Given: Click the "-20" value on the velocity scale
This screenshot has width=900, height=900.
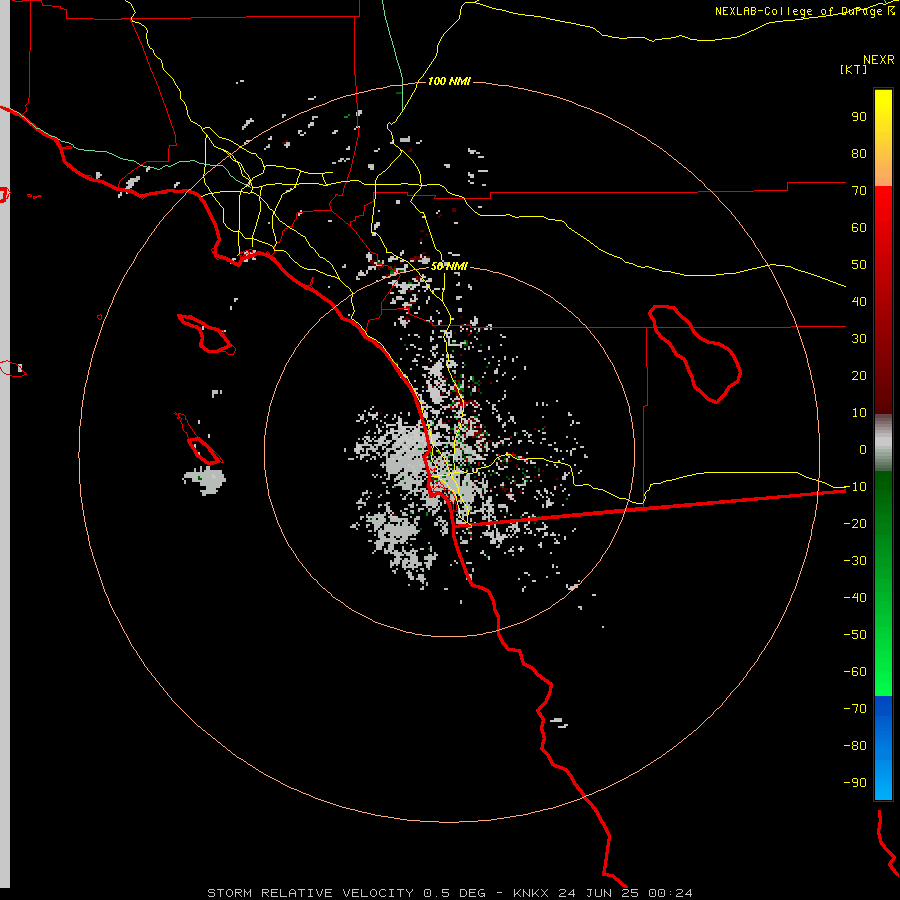Looking at the screenshot, I should click(x=855, y=523).
